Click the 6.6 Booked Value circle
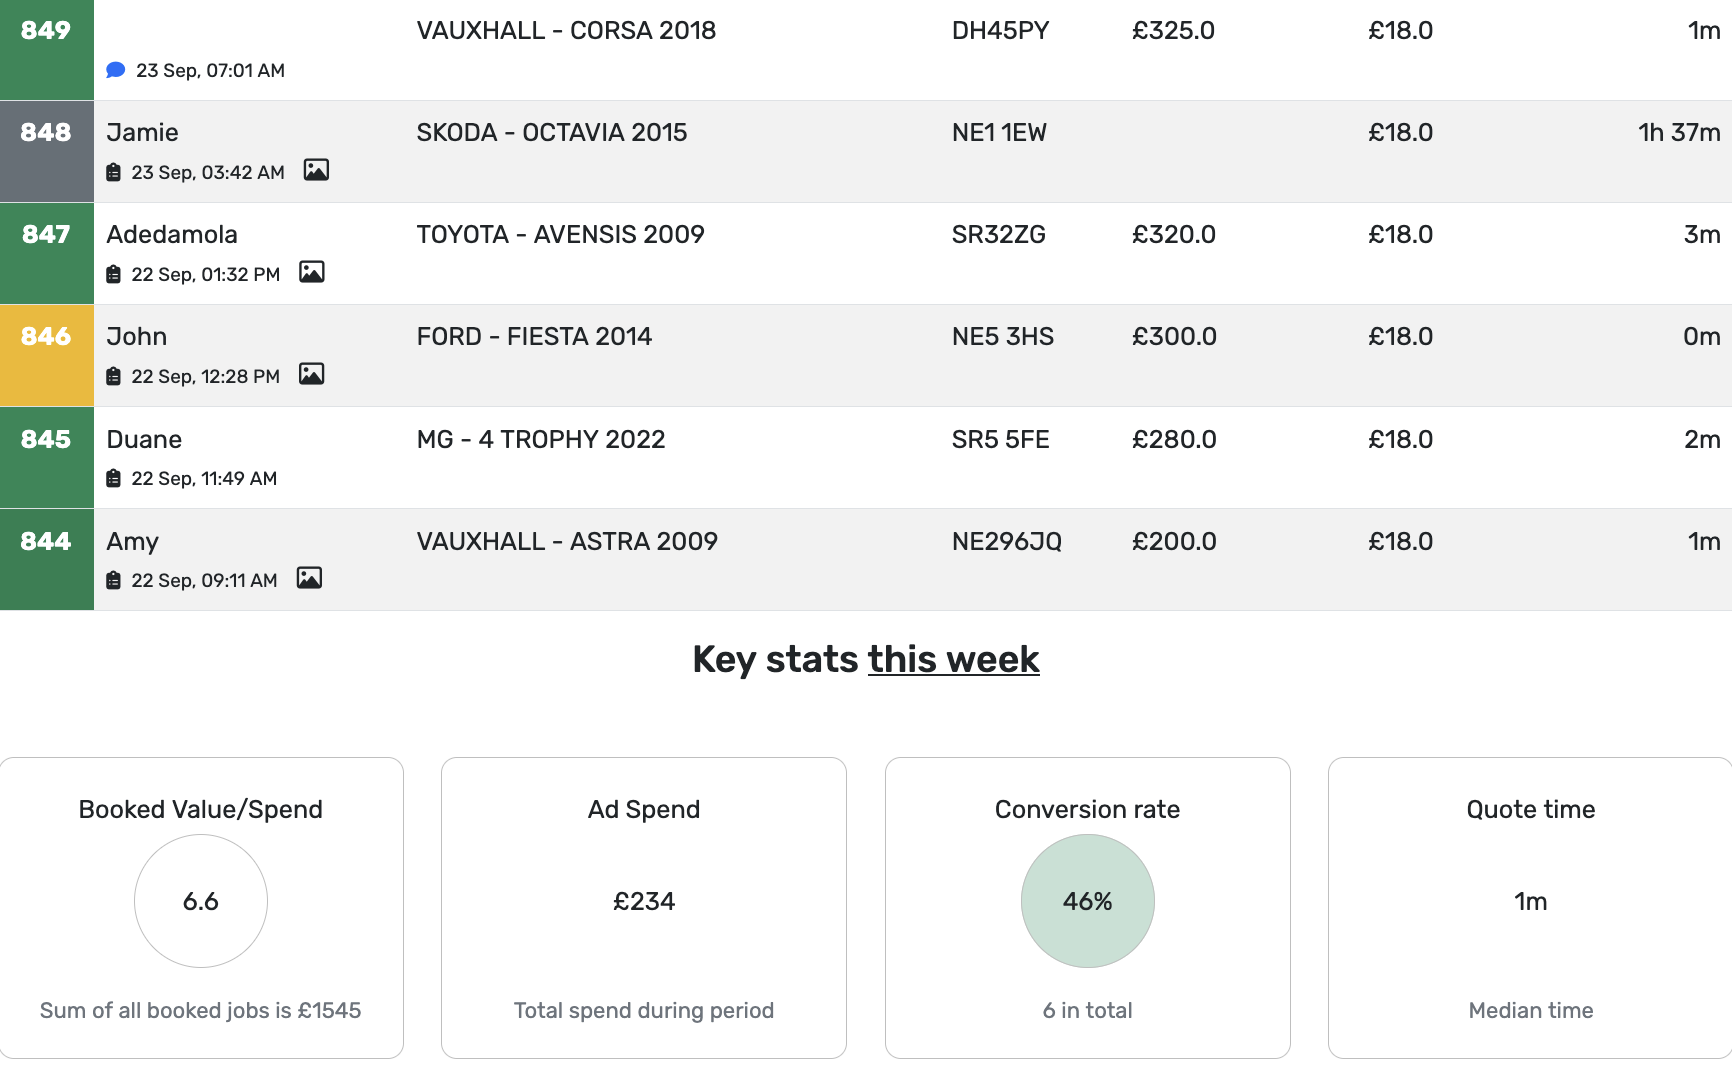This screenshot has height=1092, width=1732. click(x=200, y=901)
